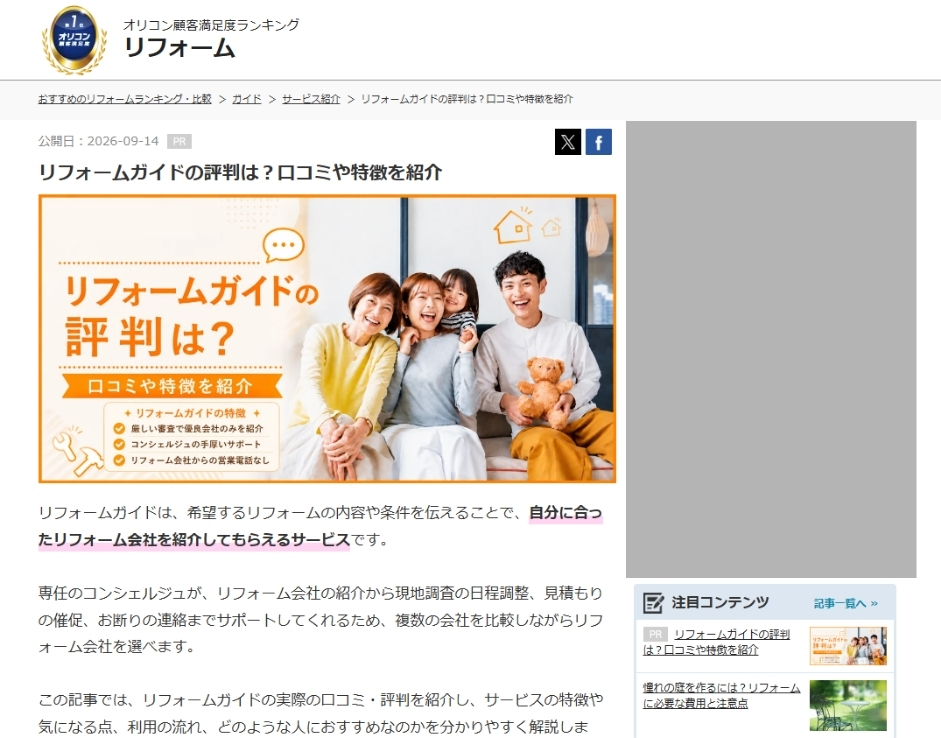Click オリコン顧客満足度ランキング header text
Screen dimensions: 941x738
[211, 25]
